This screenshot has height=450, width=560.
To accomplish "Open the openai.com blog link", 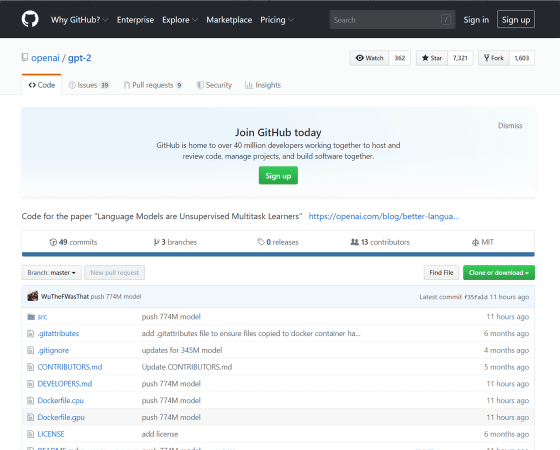I will pyautogui.click(x=384, y=216).
